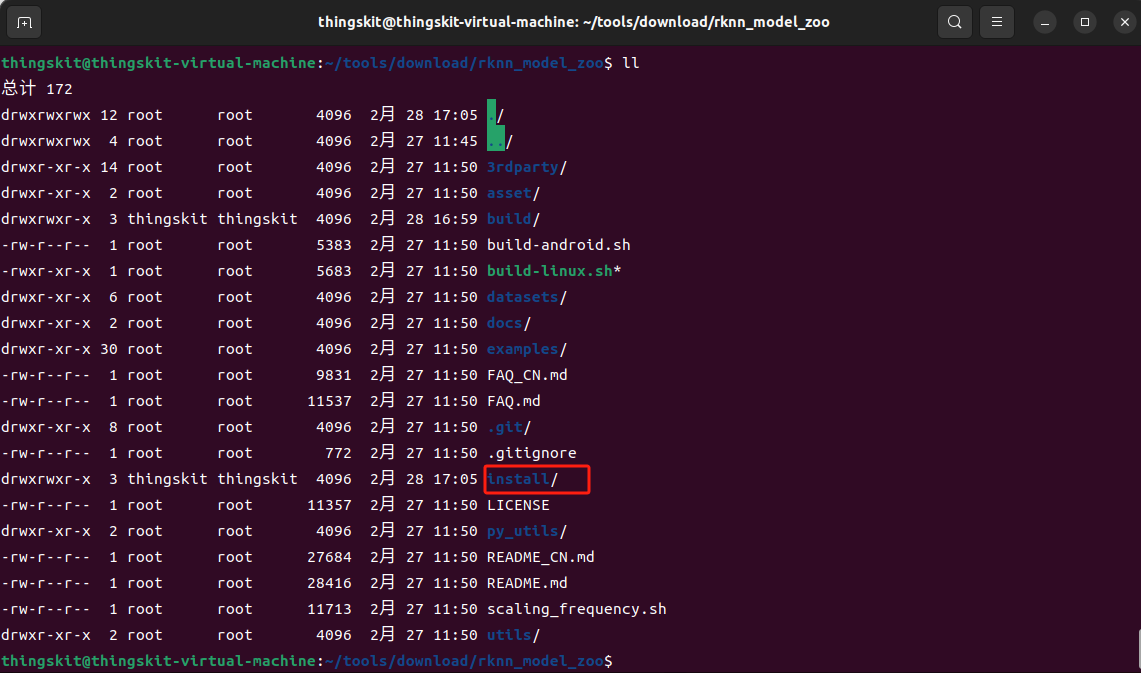
Task: Click the LICENSE file name
Action: click(518, 505)
